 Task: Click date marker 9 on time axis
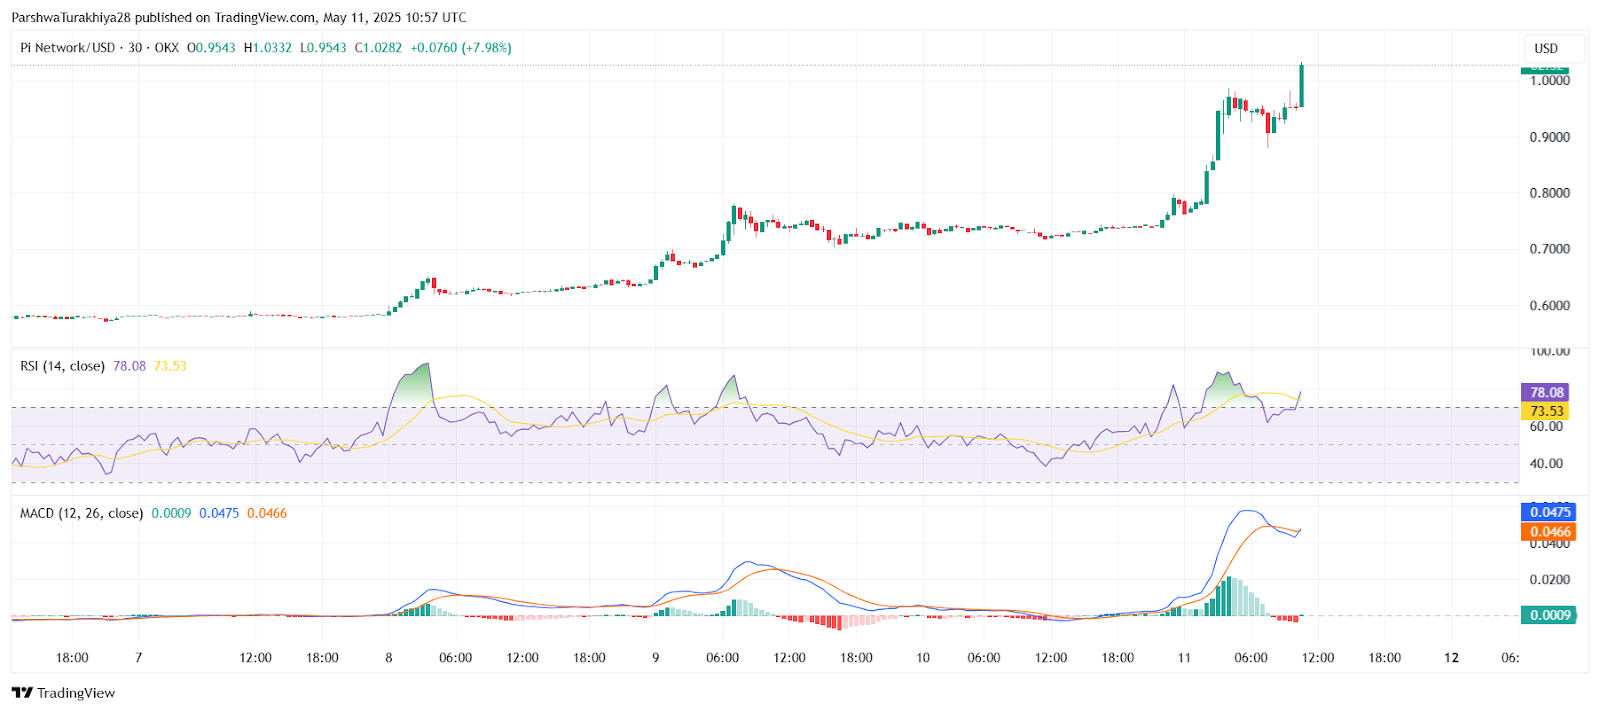pyautogui.click(x=656, y=658)
